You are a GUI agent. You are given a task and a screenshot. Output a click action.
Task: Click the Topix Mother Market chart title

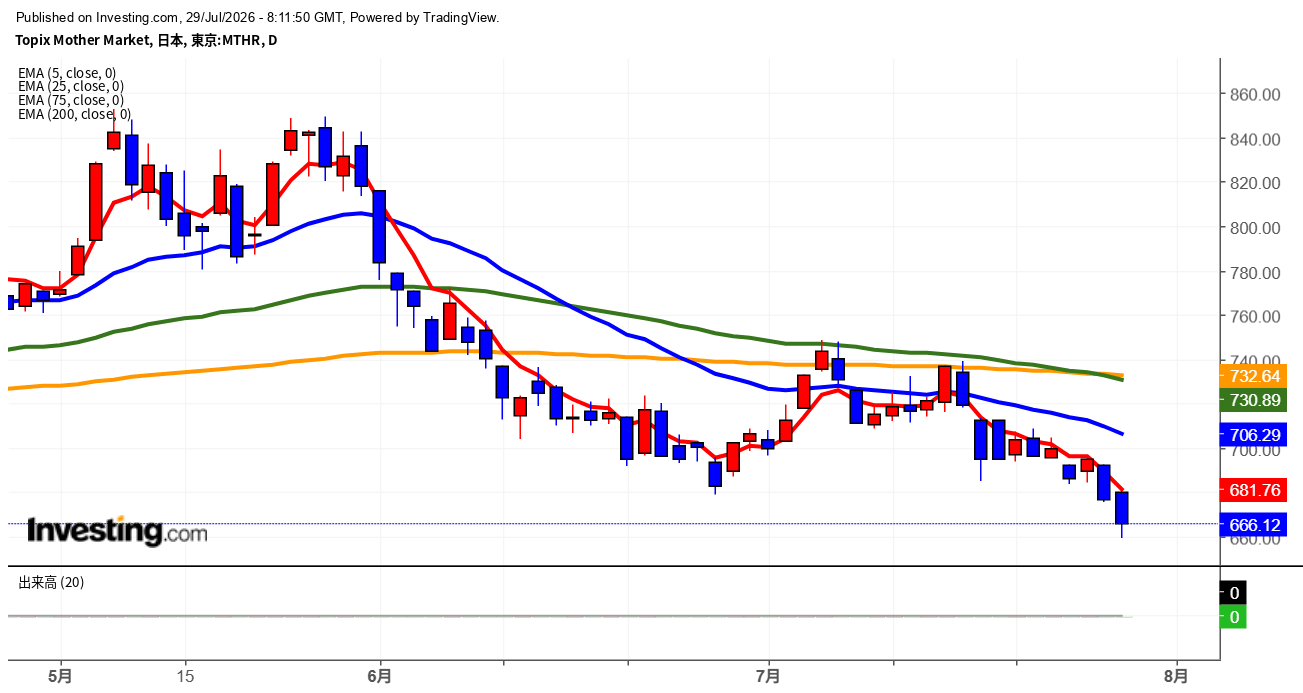pyautogui.click(x=146, y=41)
